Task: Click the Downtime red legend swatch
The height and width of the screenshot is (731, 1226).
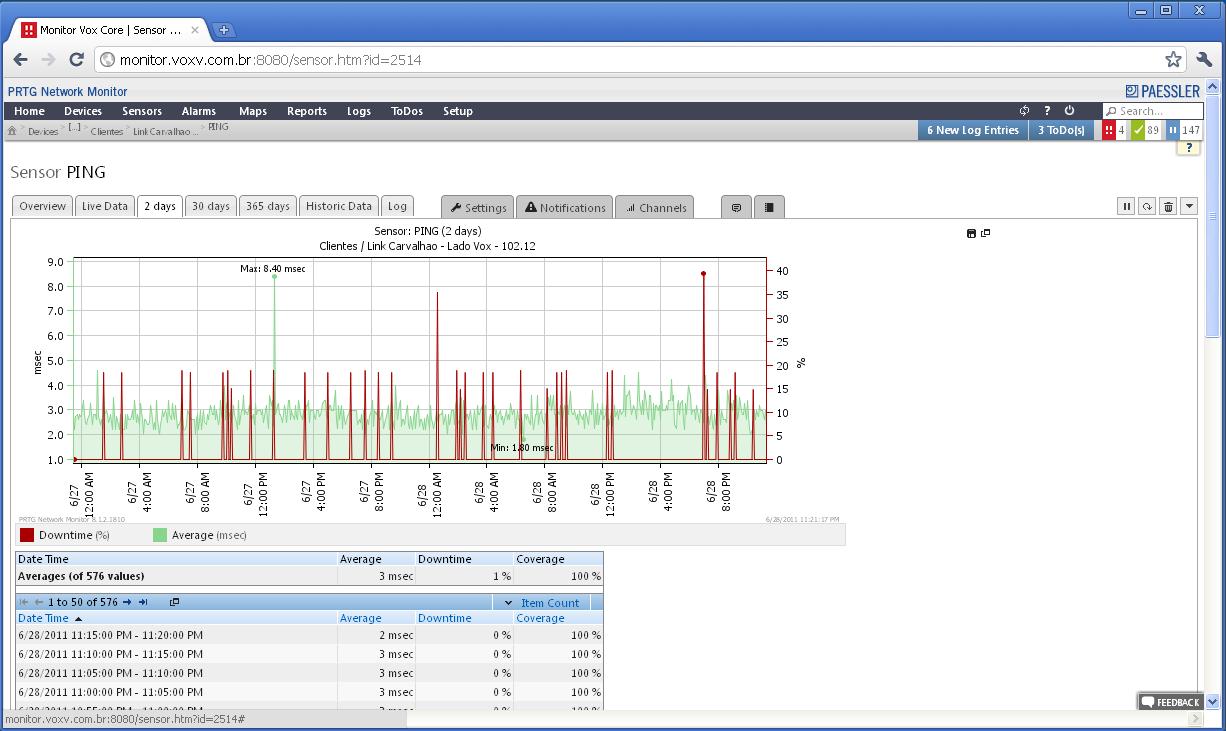Action: pyautogui.click(x=27, y=535)
